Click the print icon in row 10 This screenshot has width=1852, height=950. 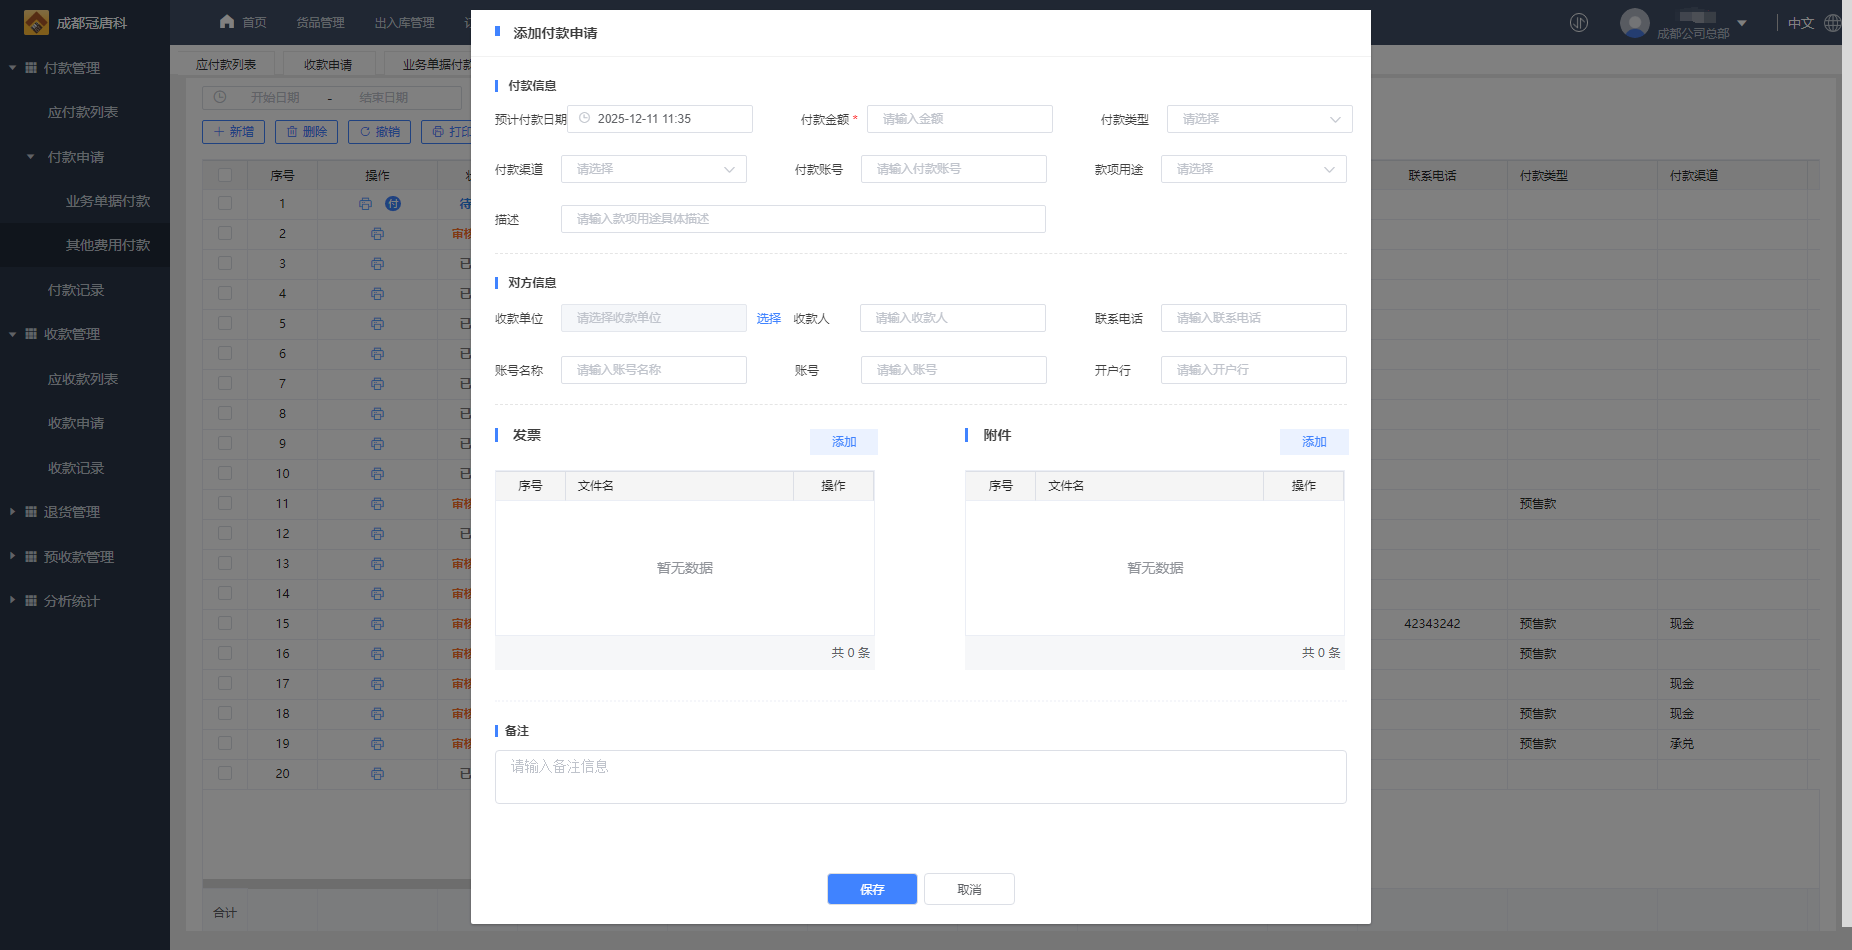click(377, 474)
